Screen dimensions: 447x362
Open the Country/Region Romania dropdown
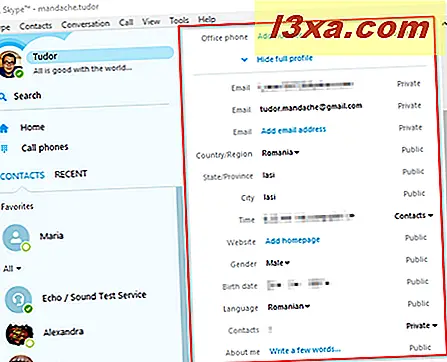point(280,153)
